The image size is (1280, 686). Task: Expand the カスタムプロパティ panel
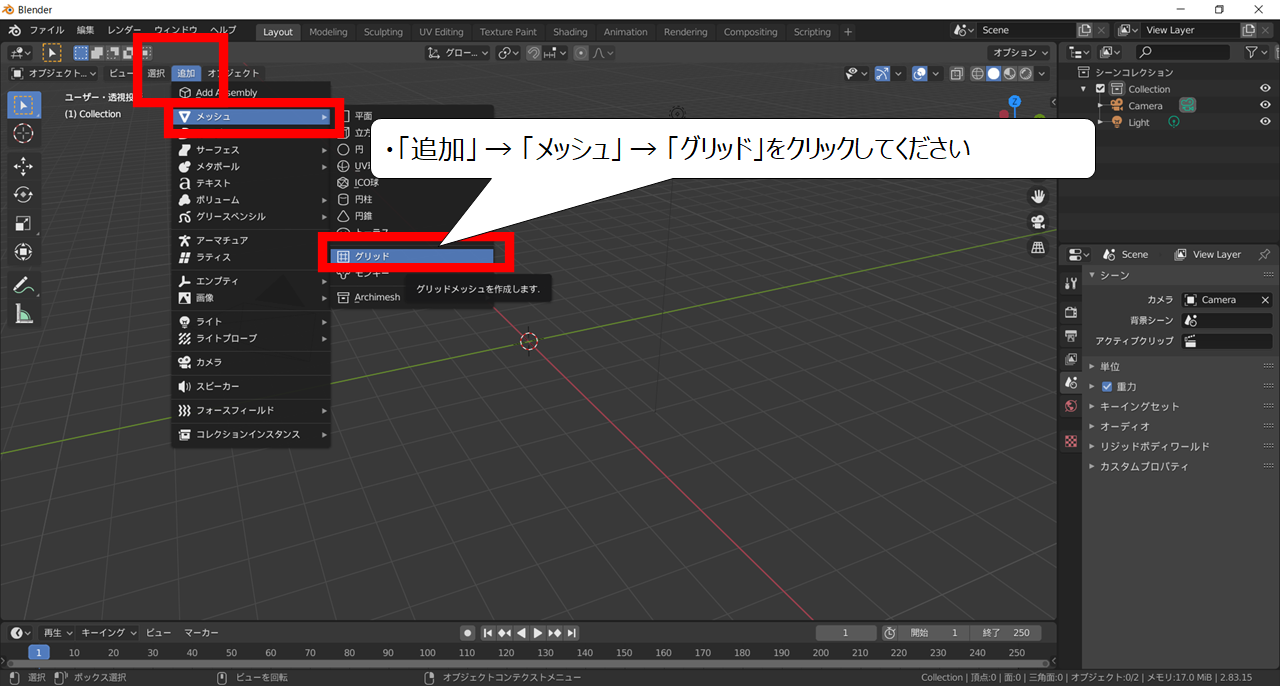coord(1144,466)
